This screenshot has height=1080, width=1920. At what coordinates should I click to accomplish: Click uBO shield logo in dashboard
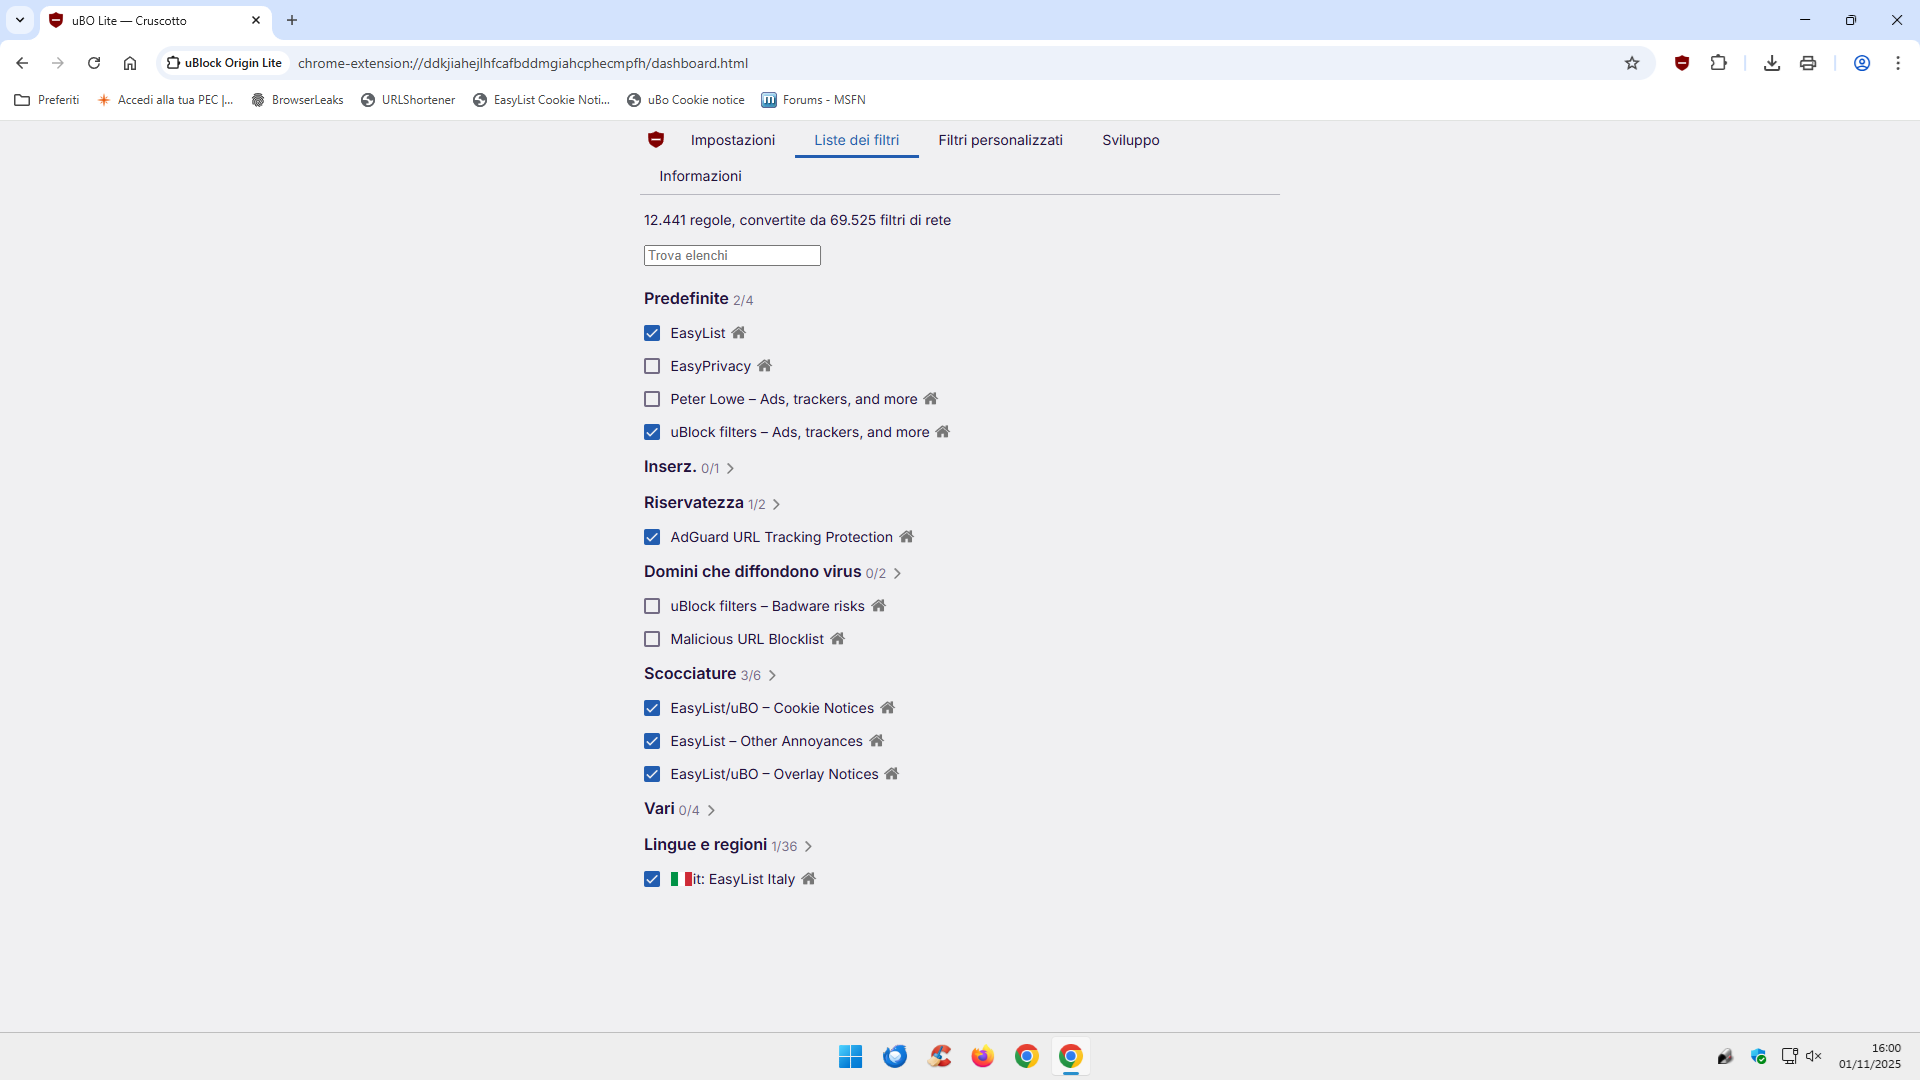point(656,140)
